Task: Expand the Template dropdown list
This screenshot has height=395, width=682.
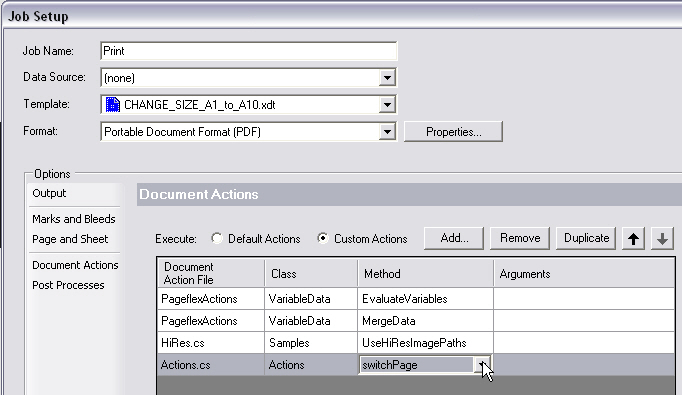Action: (x=387, y=105)
